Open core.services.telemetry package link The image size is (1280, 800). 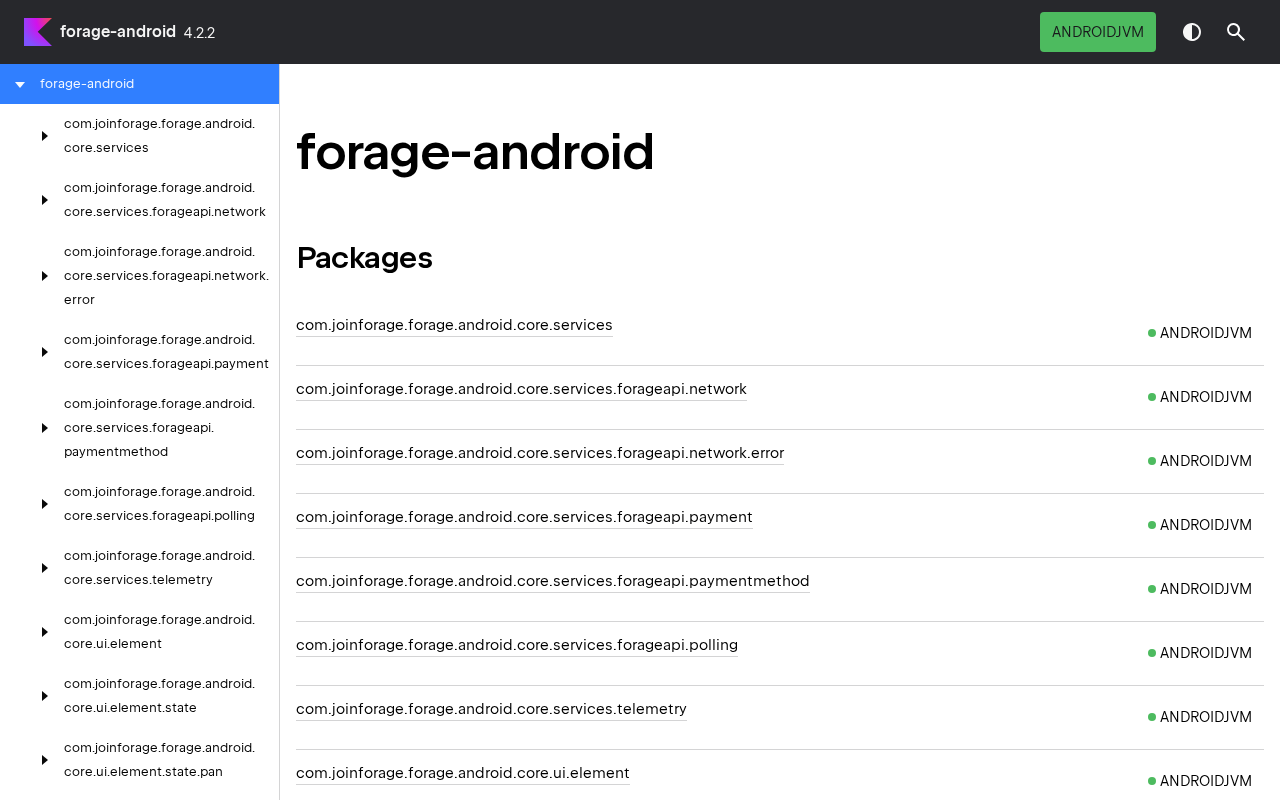[x=491, y=709]
